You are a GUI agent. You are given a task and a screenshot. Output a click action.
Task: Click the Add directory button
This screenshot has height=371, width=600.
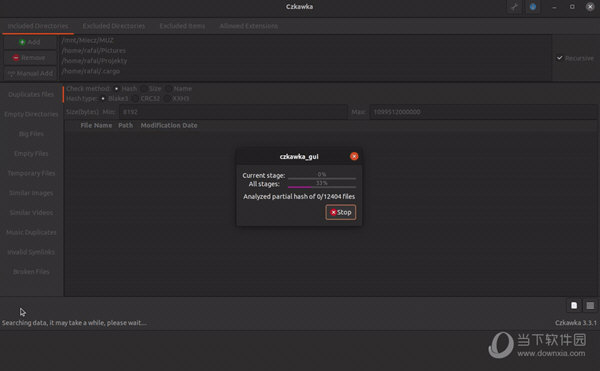[30, 42]
